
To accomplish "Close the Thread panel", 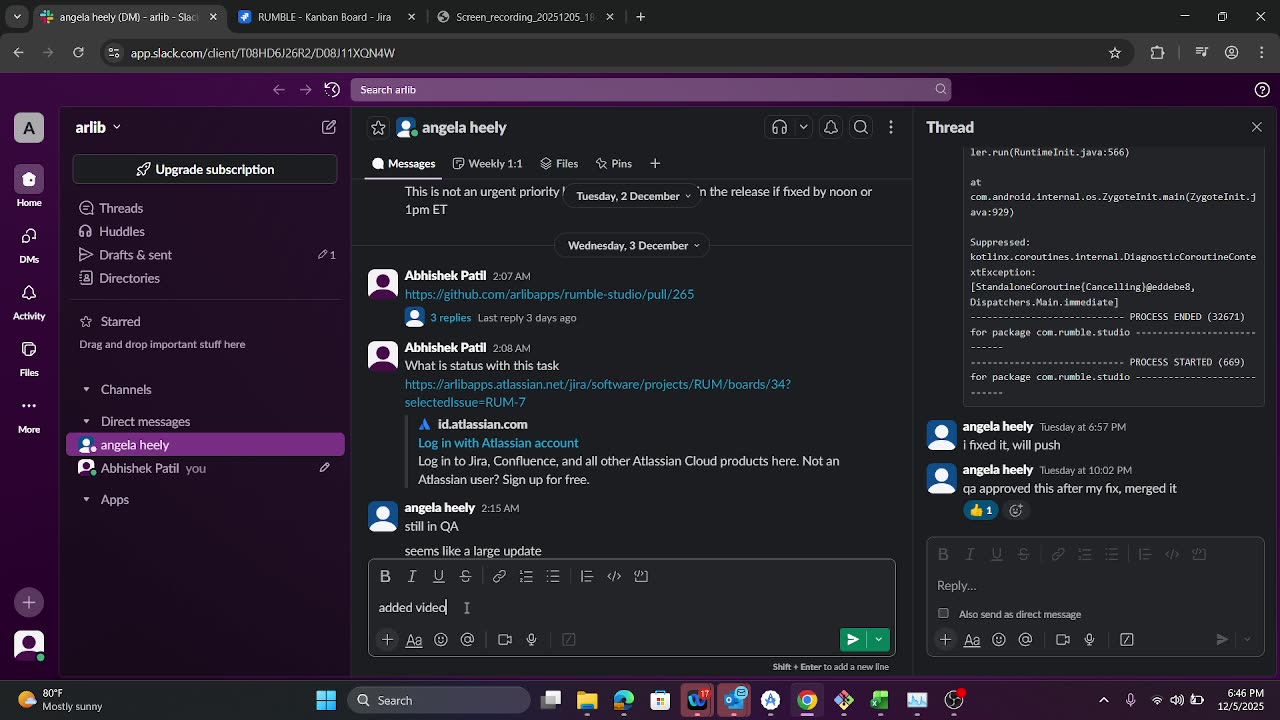I will click(x=1257, y=127).
